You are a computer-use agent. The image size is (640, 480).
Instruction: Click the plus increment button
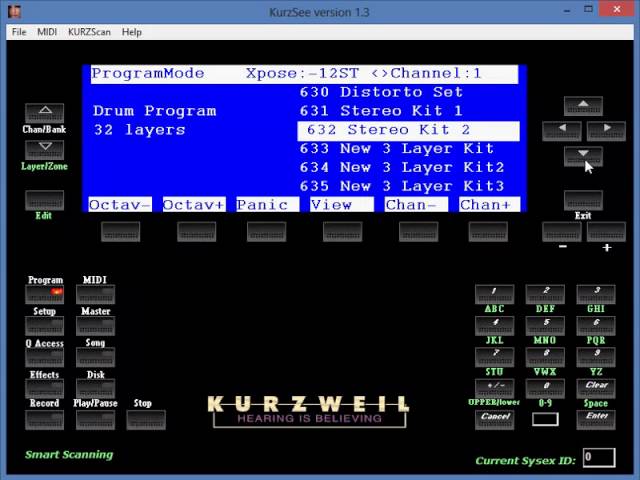[606, 231]
